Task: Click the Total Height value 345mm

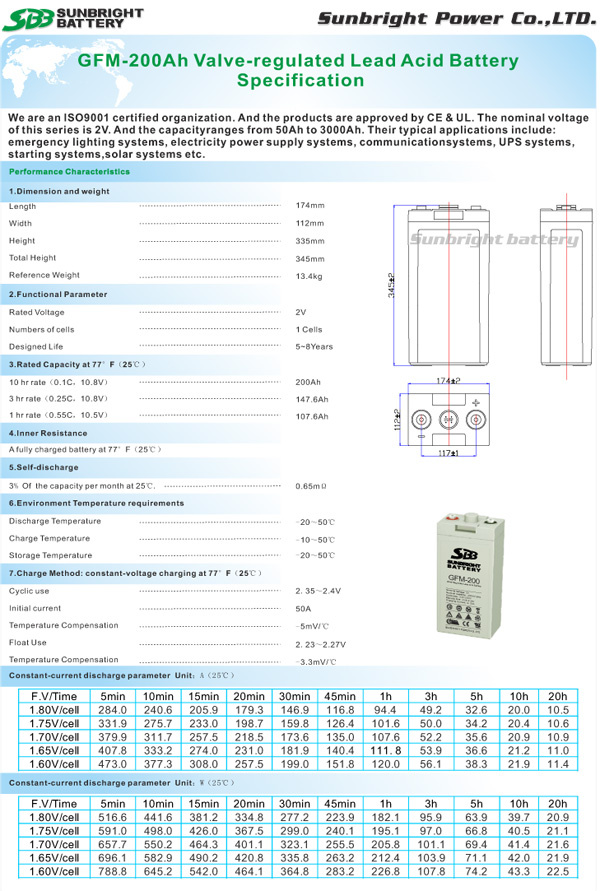Action: coord(310,259)
